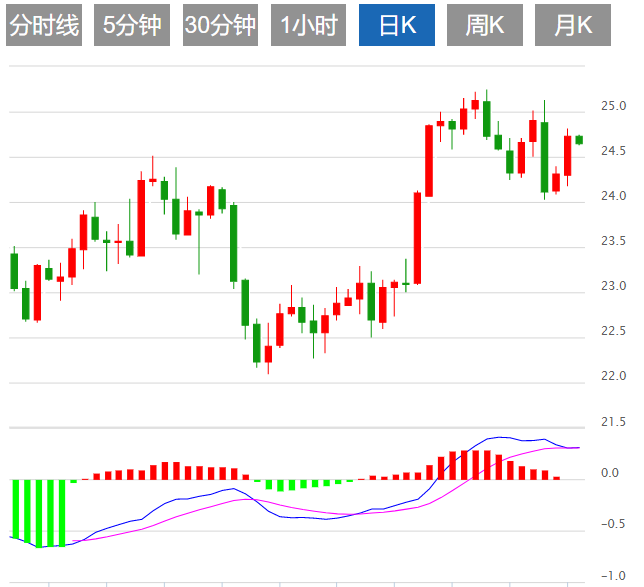Click the lowest red candlestick near 22.0

point(268,354)
